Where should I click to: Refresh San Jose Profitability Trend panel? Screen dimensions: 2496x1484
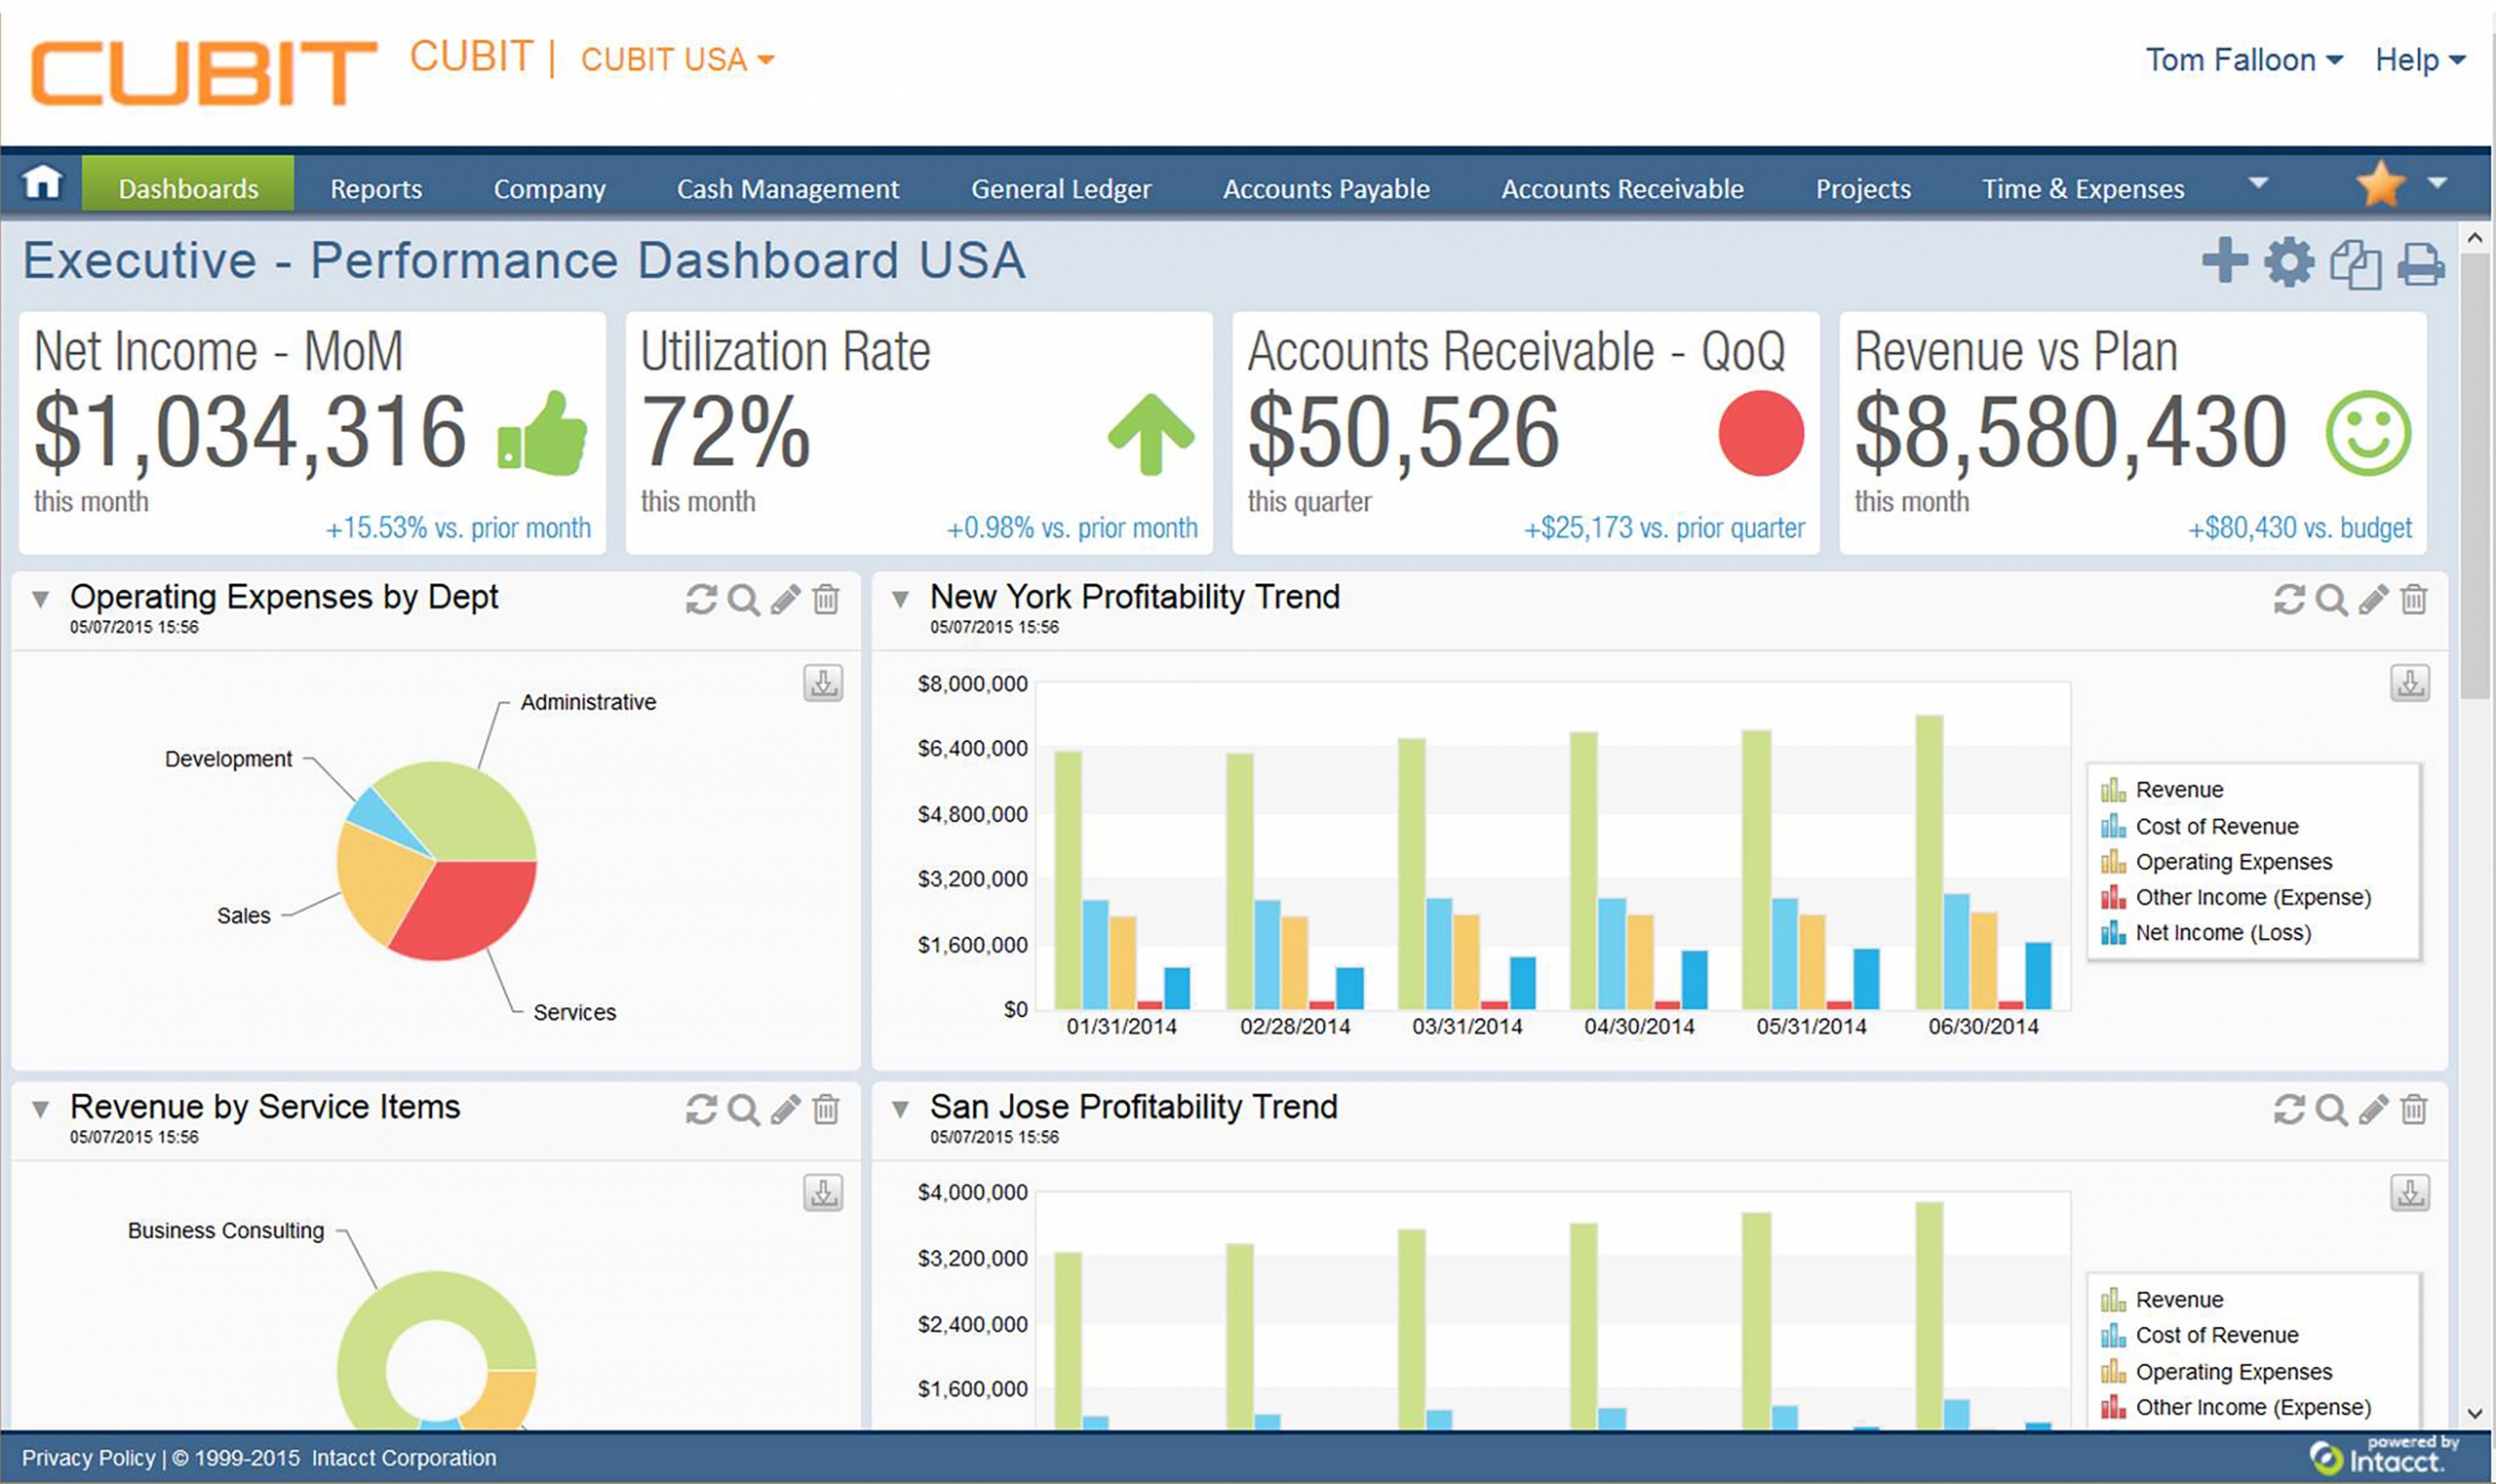click(x=2289, y=1110)
